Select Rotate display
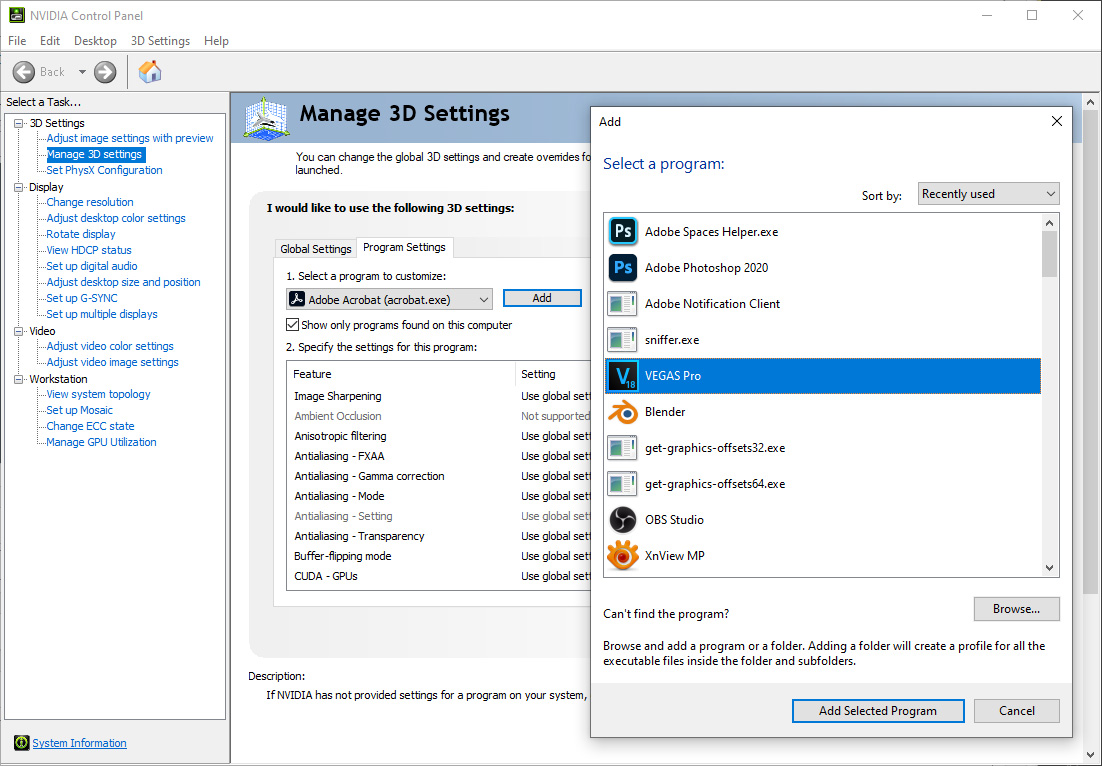The width and height of the screenshot is (1102, 766). tap(81, 234)
